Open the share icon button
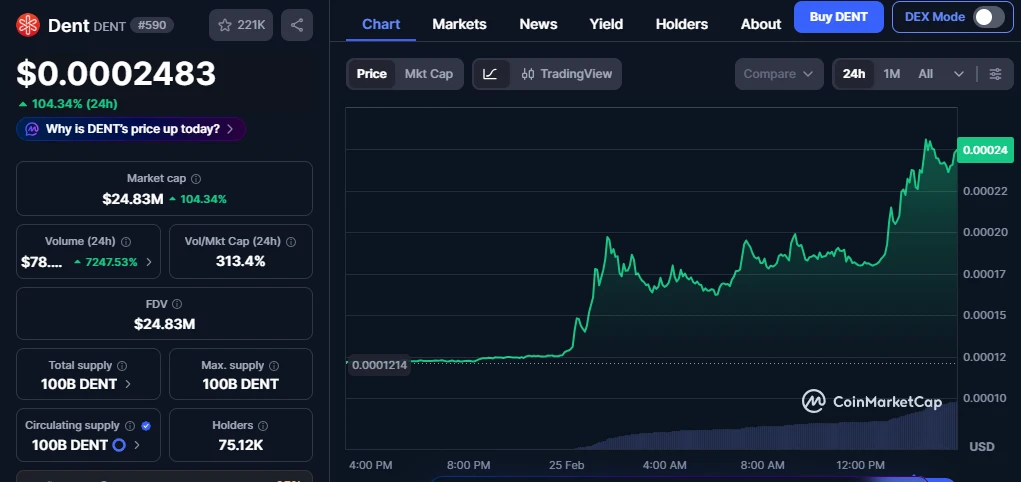1021x482 pixels. click(x=297, y=25)
